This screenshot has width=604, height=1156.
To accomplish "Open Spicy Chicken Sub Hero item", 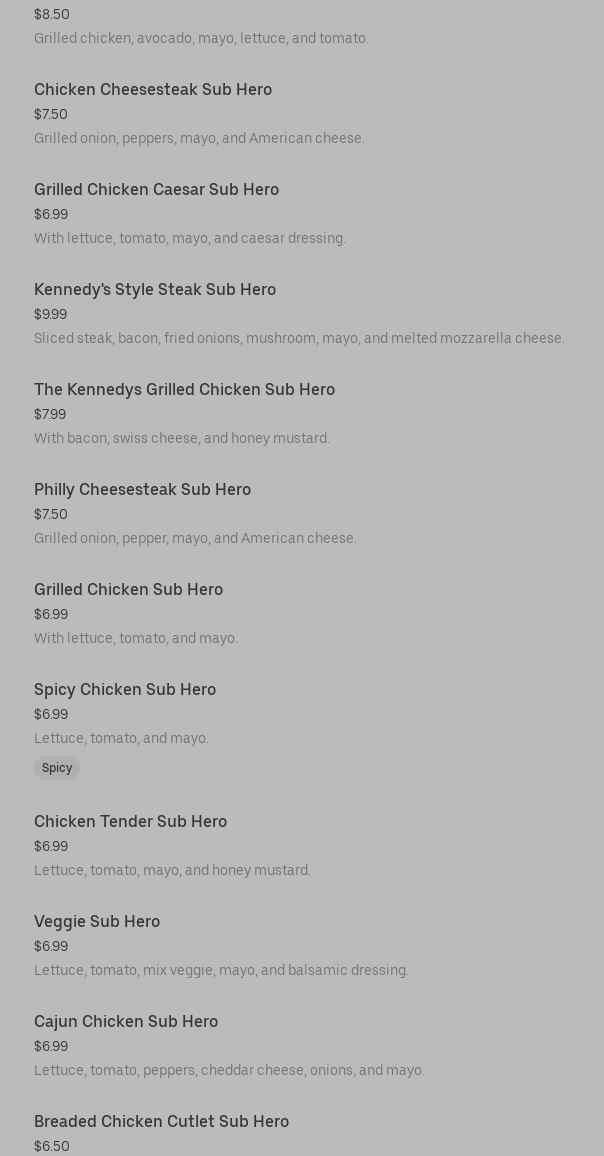I will [125, 690].
